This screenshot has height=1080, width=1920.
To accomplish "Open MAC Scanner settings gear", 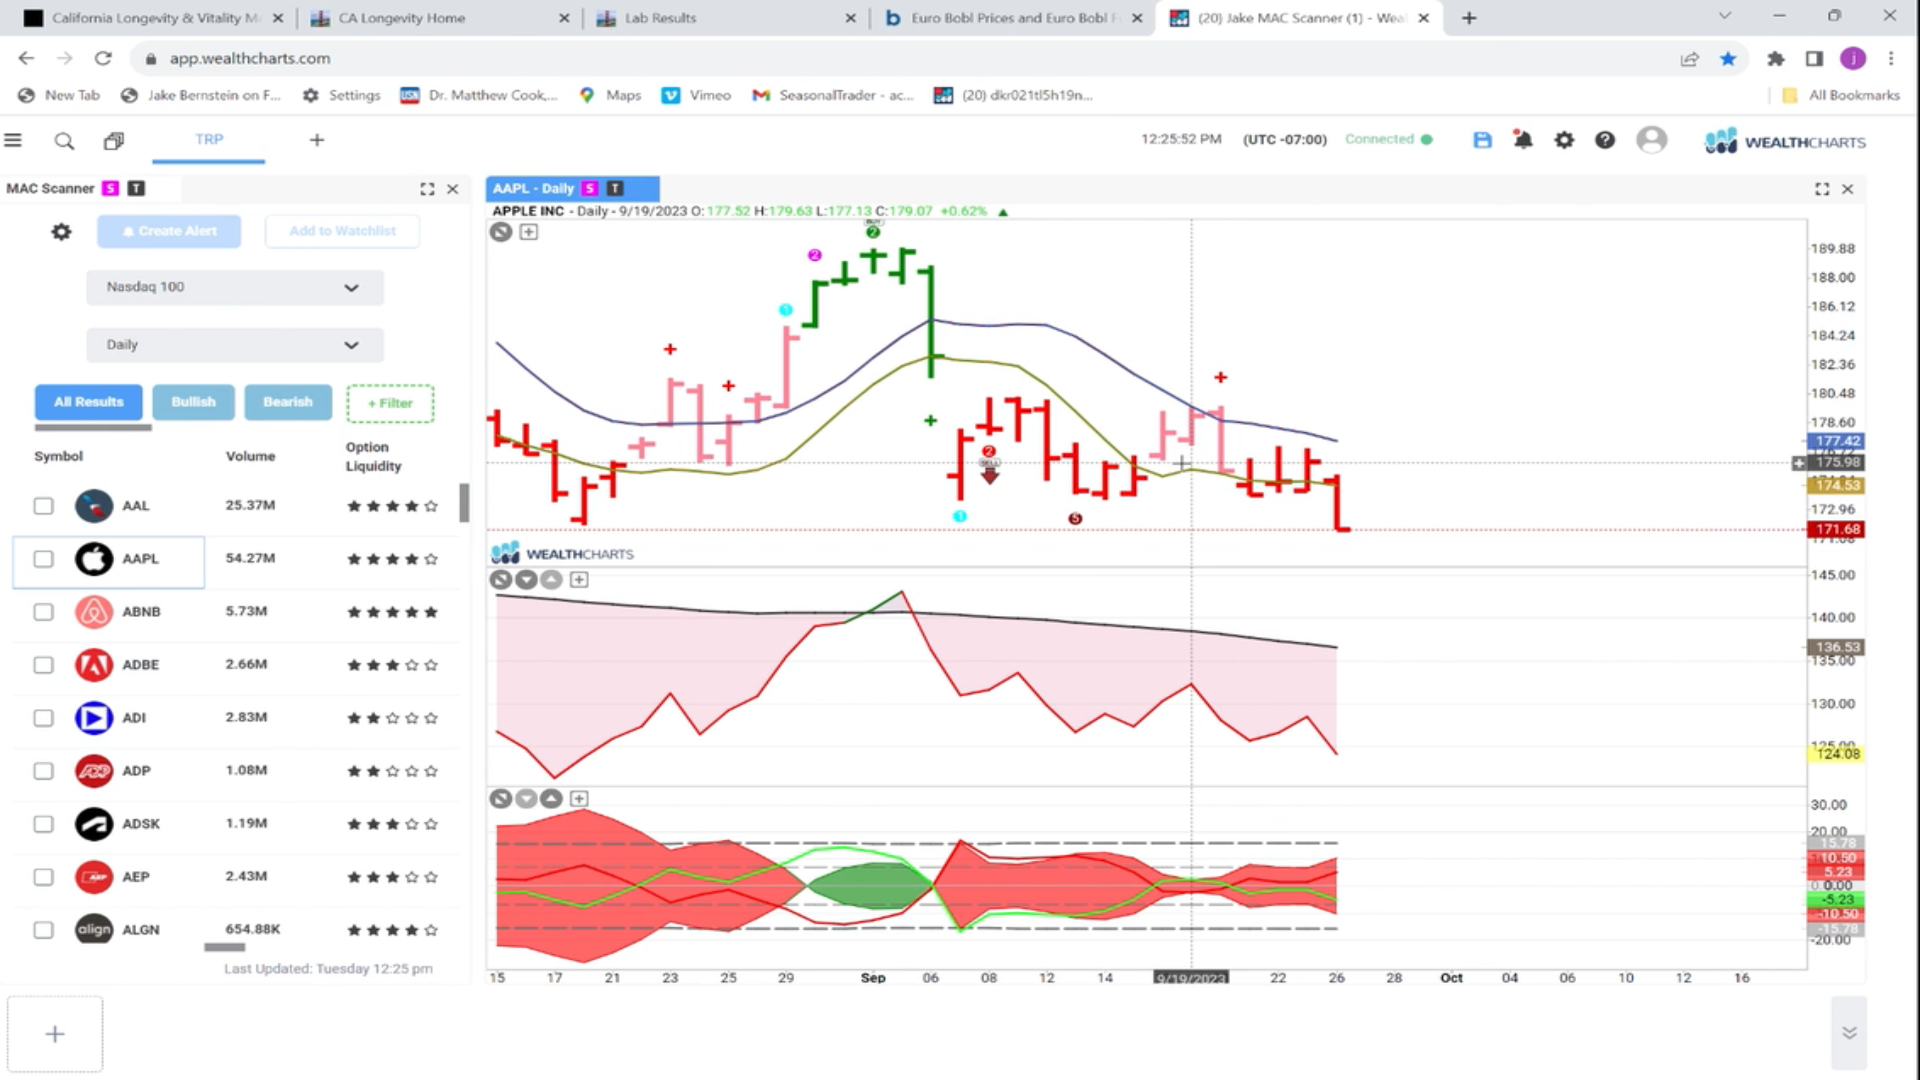I will pos(61,232).
